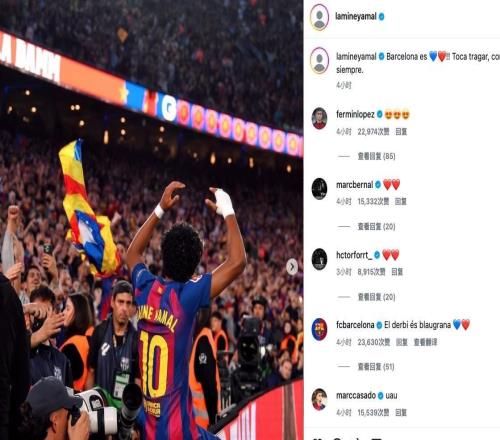500x440 pixels.
Task: Expand the 85 replies under ferminlopez comment
Action: click(x=376, y=156)
